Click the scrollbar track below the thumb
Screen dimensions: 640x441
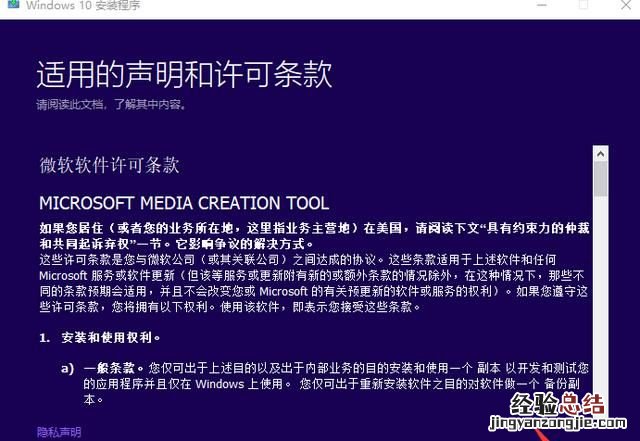600,302
